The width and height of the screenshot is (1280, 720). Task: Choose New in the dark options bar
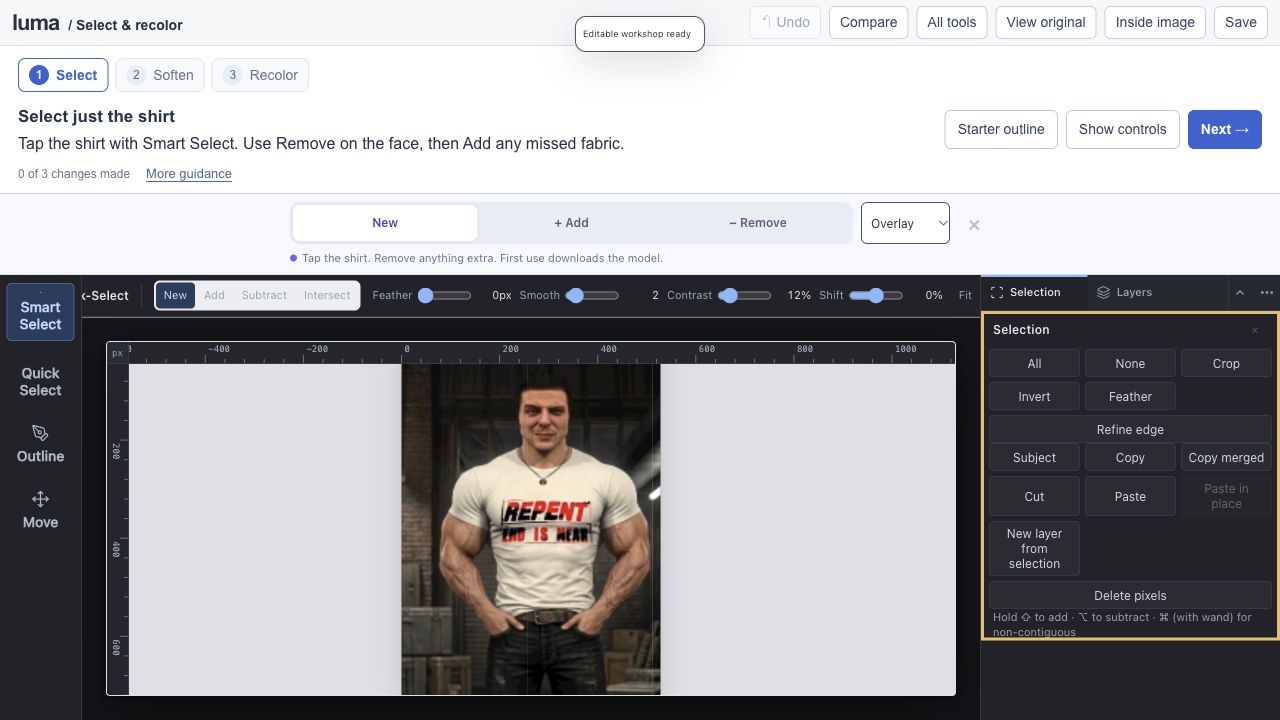[x=175, y=295]
